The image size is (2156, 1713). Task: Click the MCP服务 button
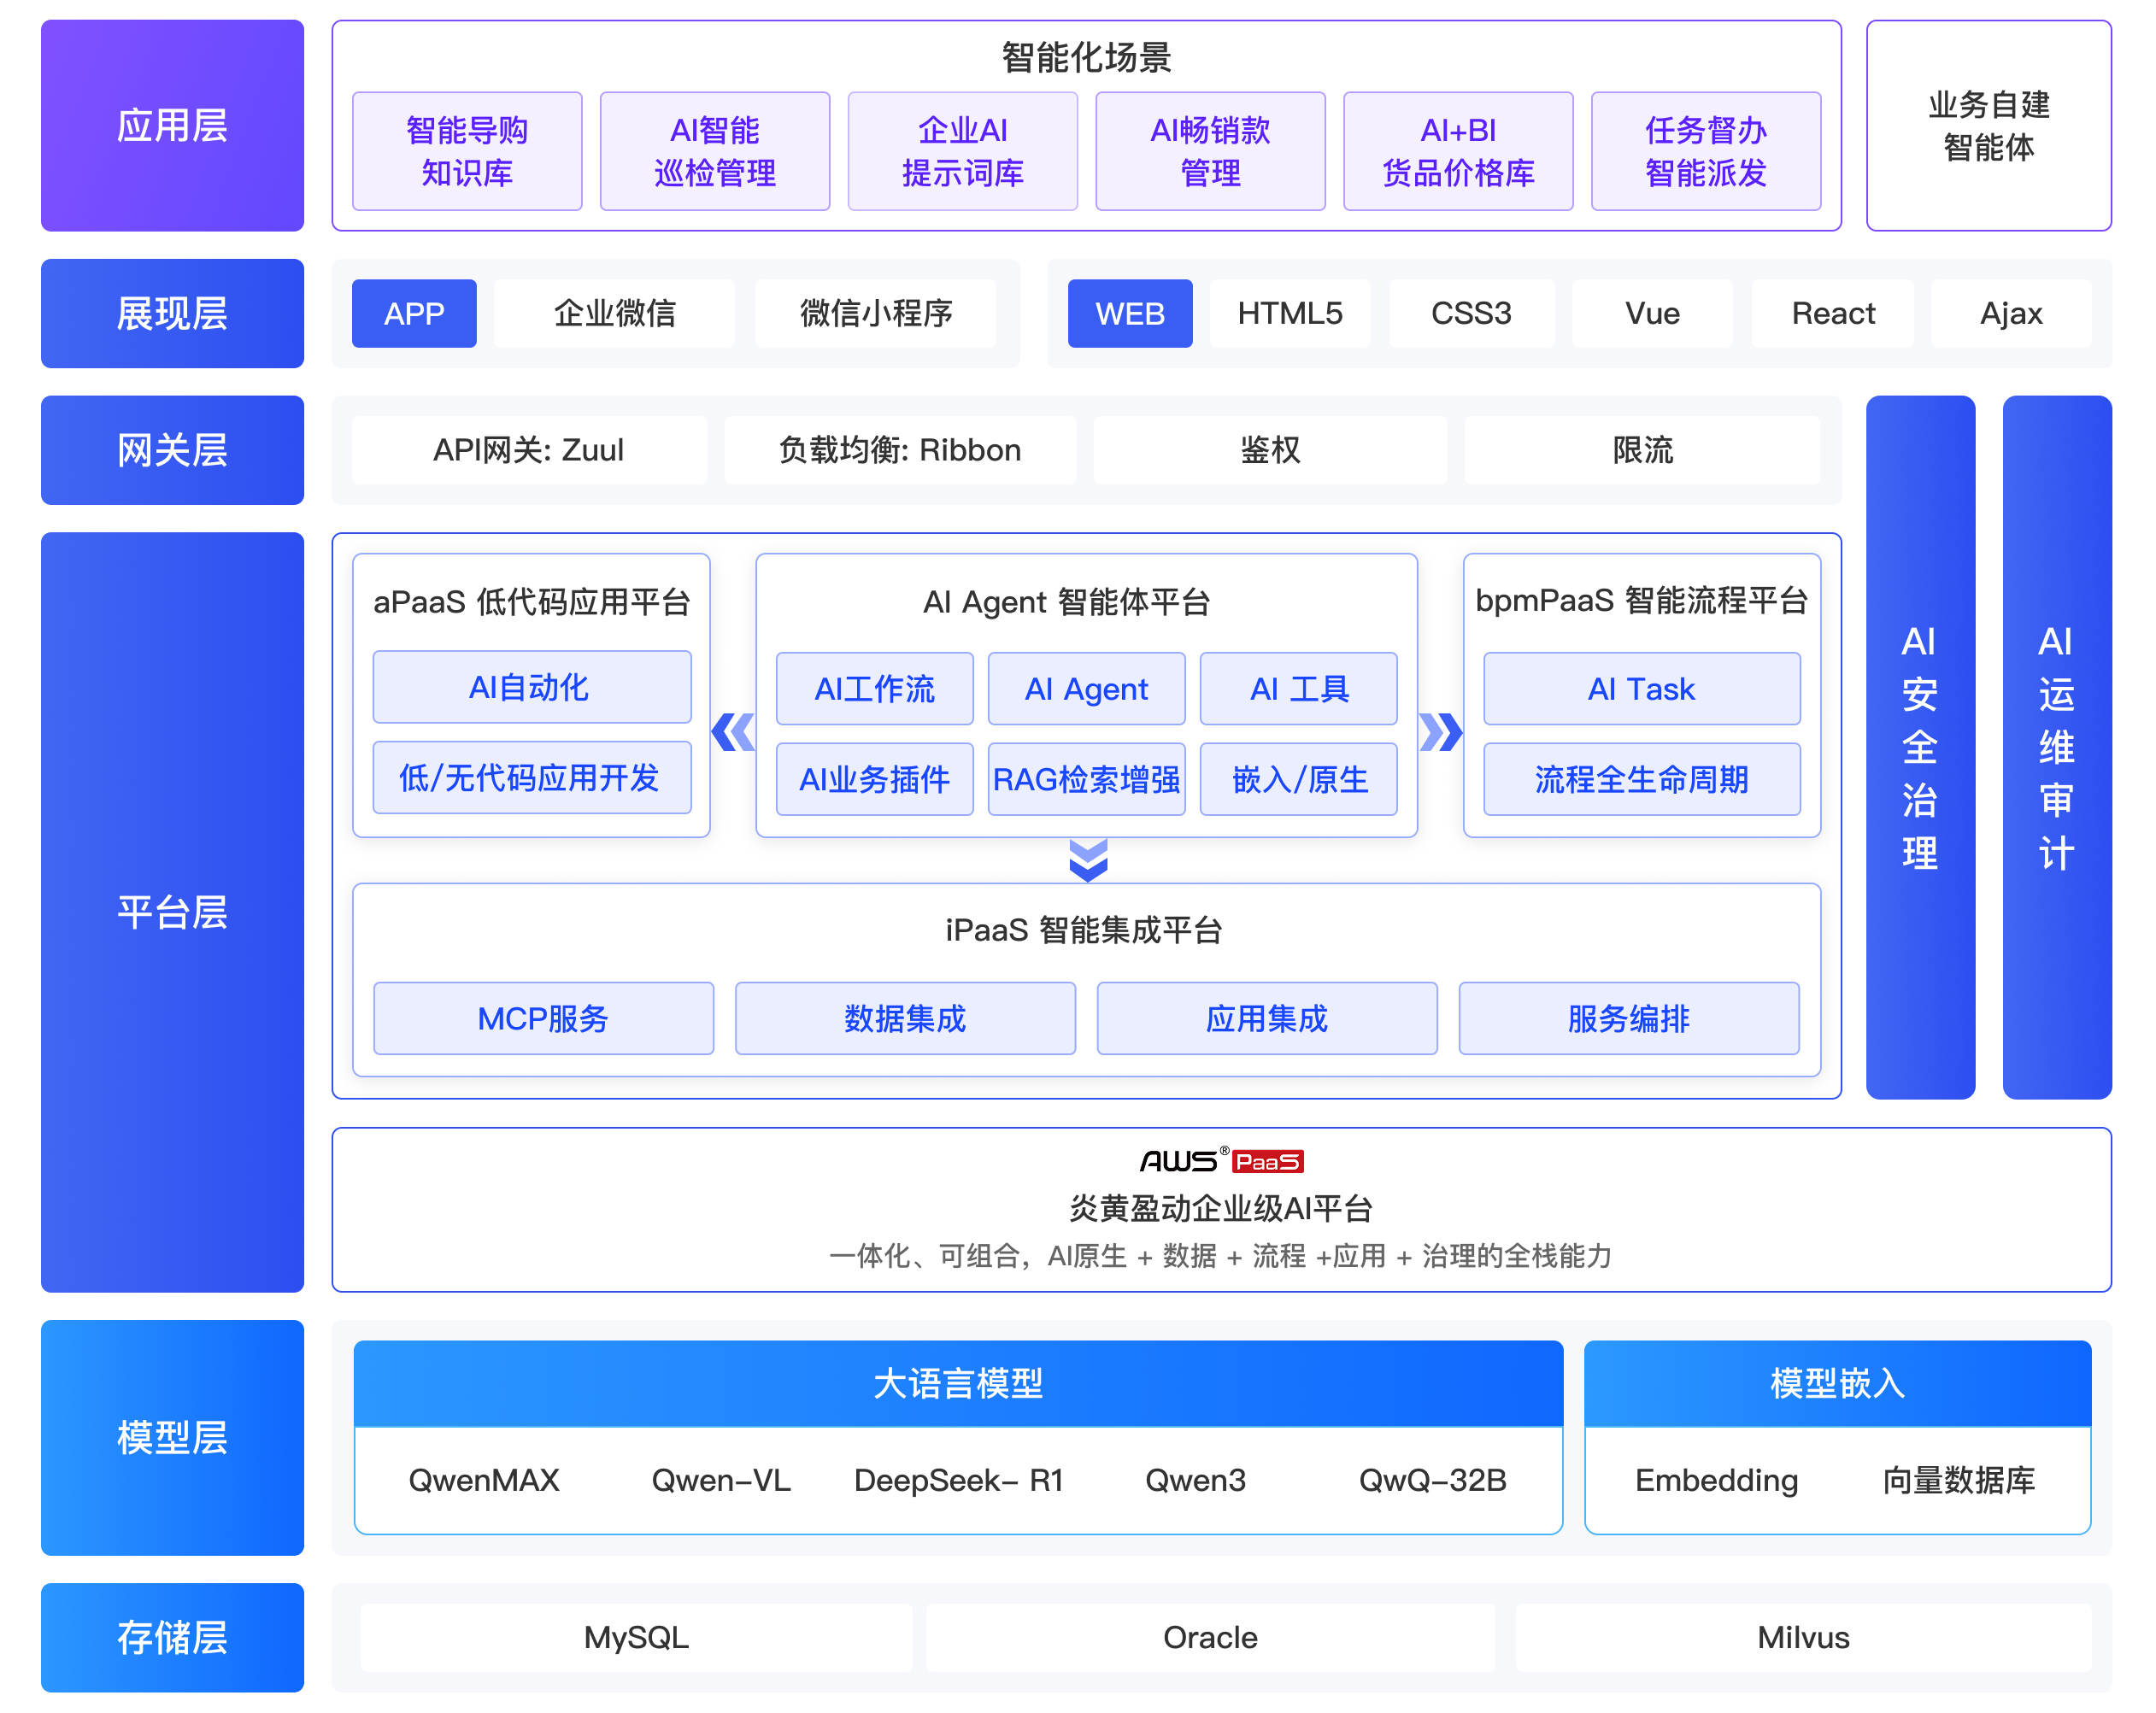pos(543,1018)
